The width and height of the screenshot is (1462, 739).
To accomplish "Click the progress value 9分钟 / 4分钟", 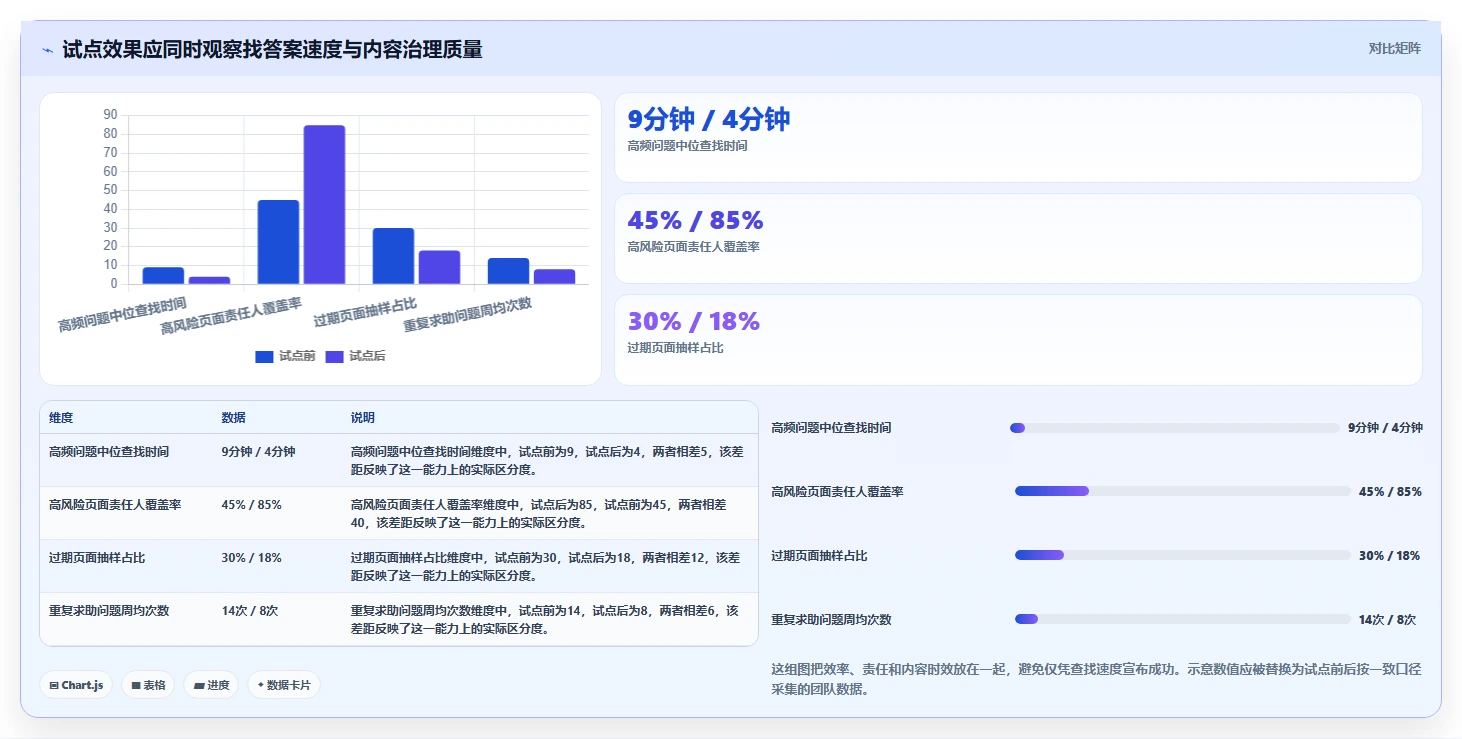I will click(1385, 428).
